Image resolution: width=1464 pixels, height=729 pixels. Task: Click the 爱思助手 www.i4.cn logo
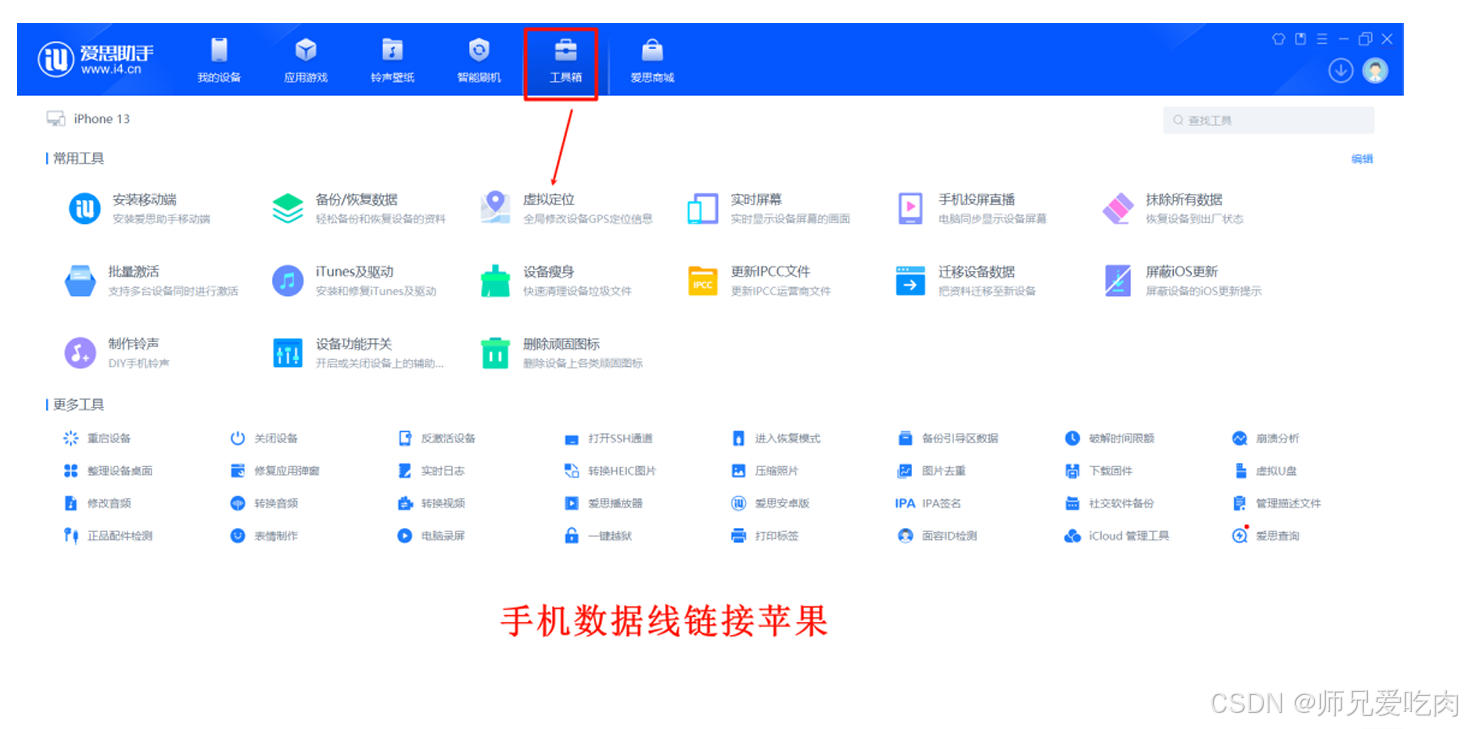96,60
